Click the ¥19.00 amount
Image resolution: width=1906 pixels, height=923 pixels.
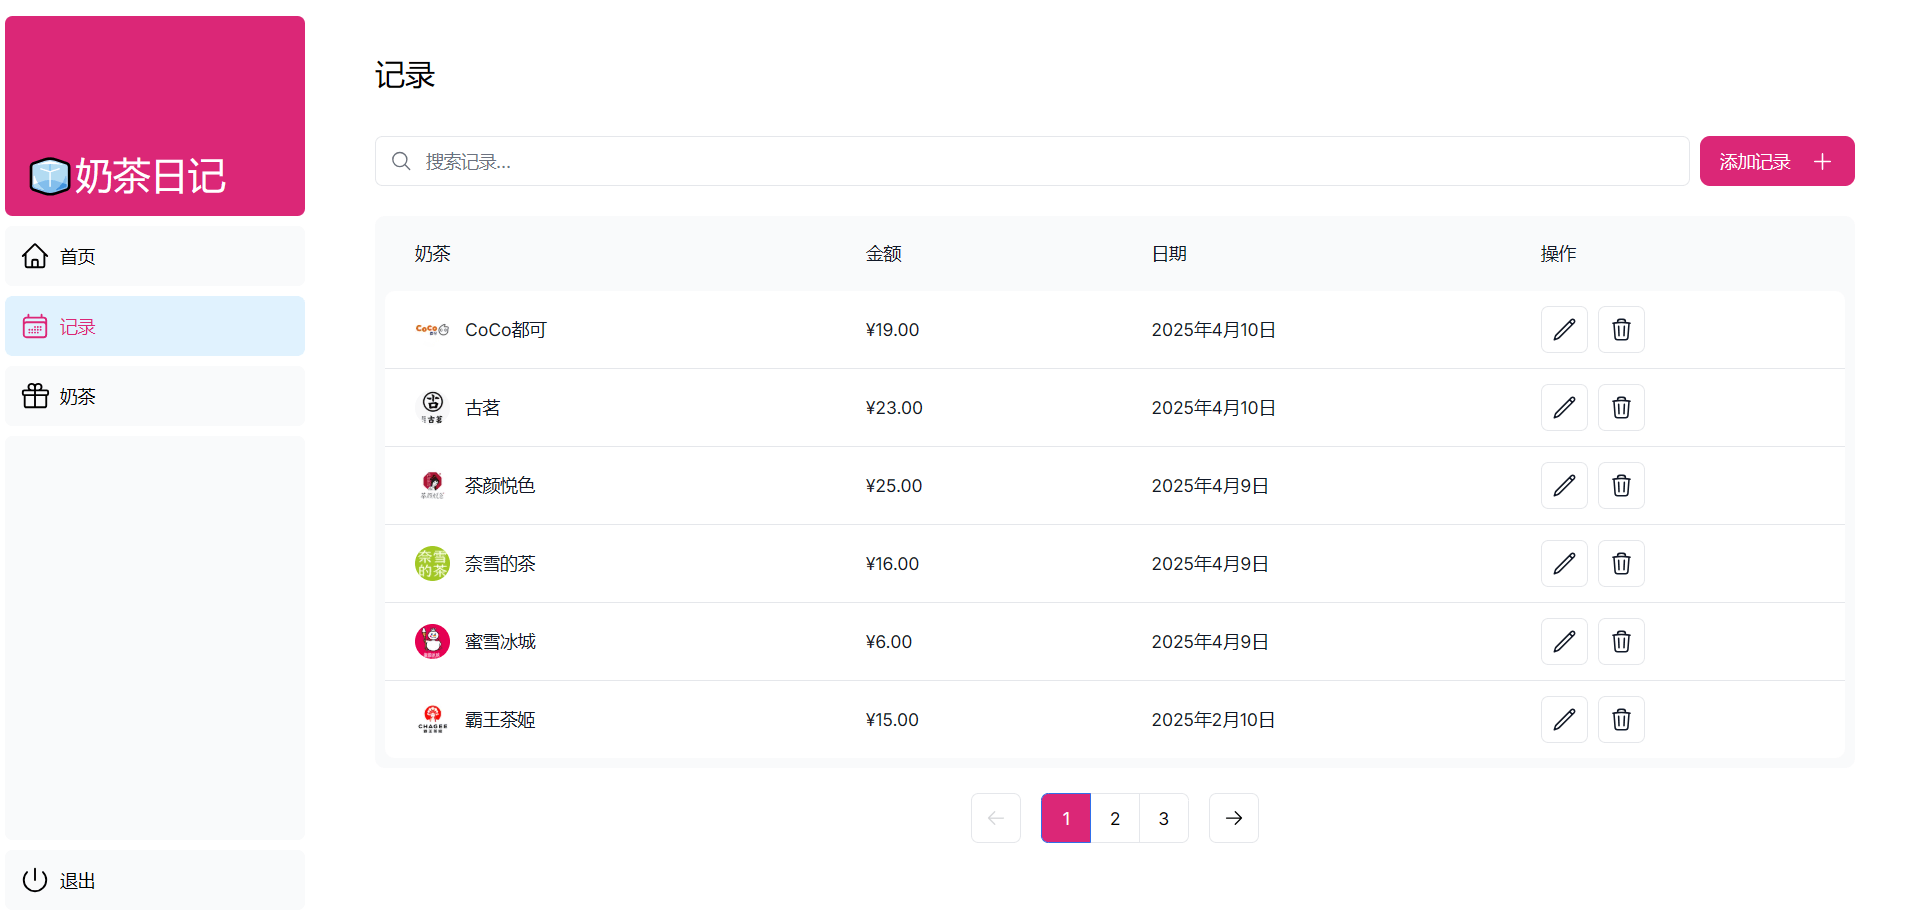(x=892, y=329)
